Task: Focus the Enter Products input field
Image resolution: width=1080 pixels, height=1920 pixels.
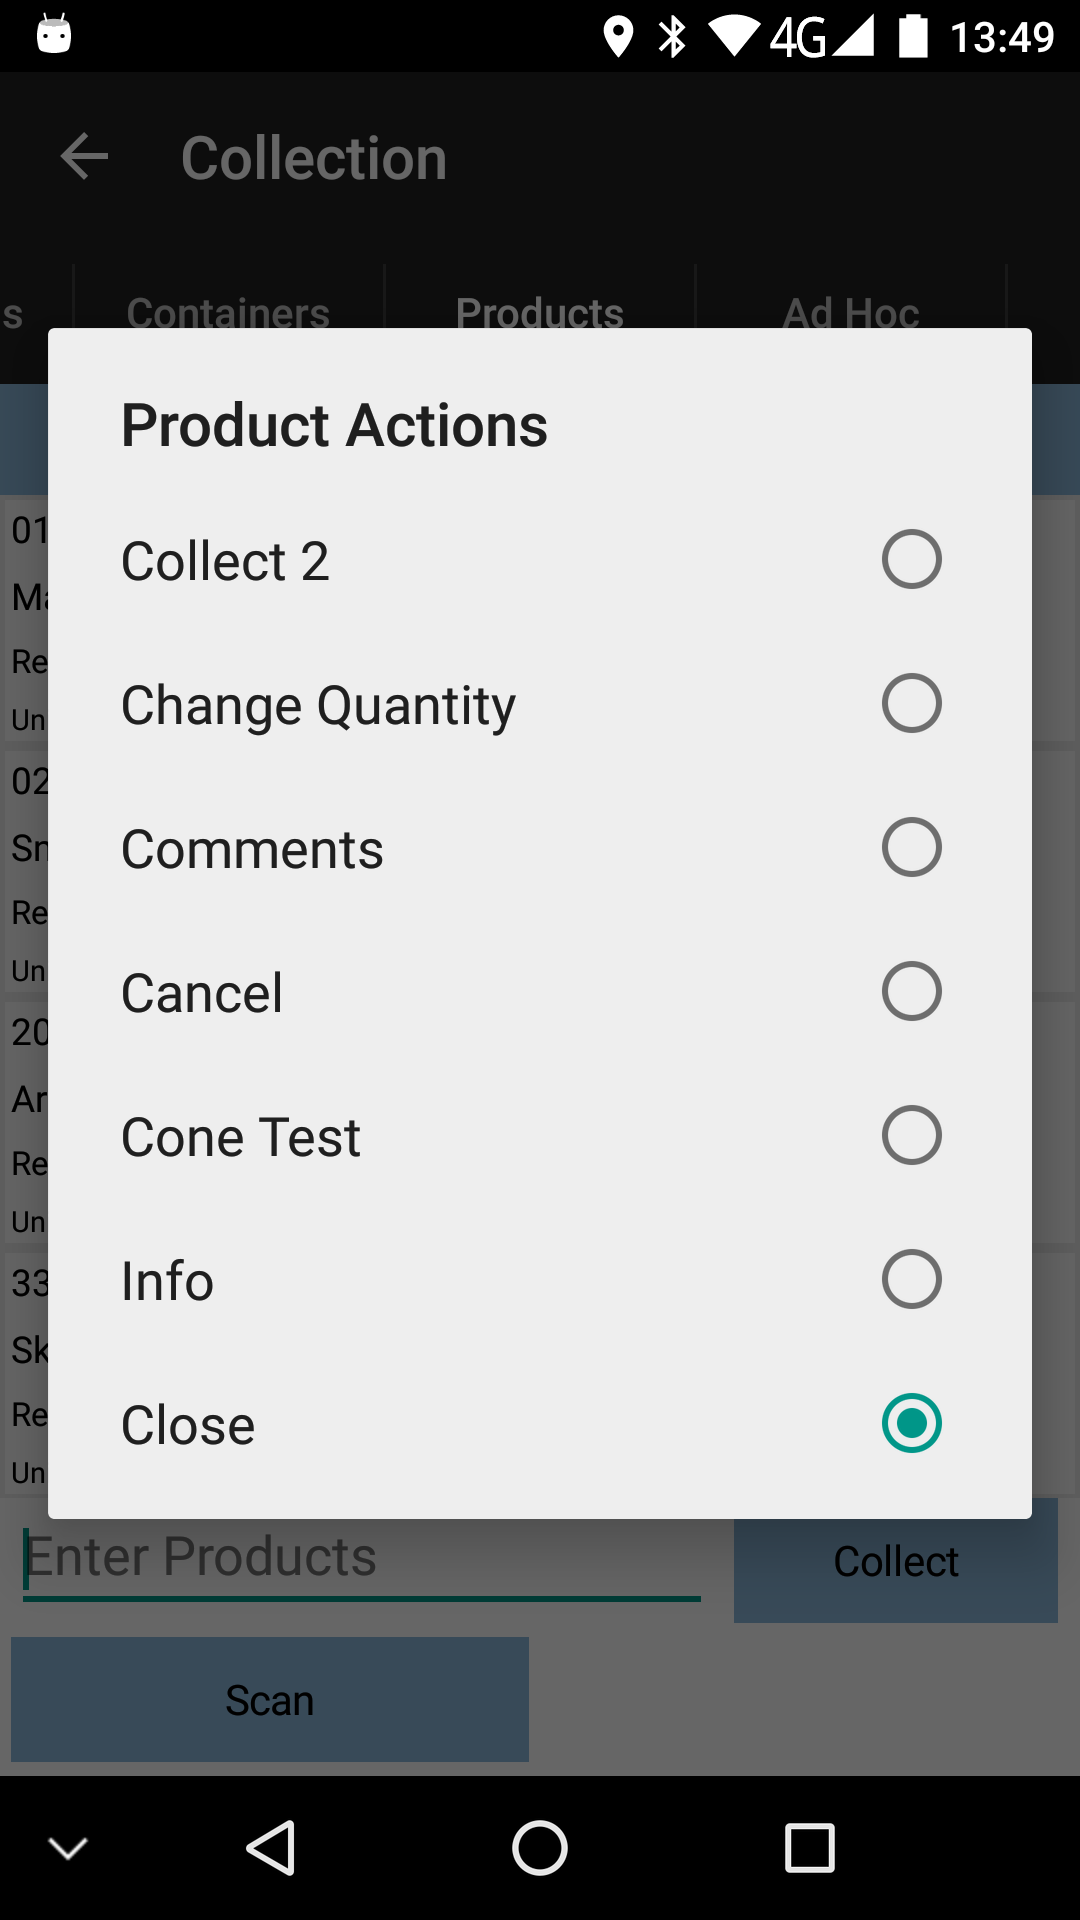Action: pyautogui.click(x=361, y=1558)
